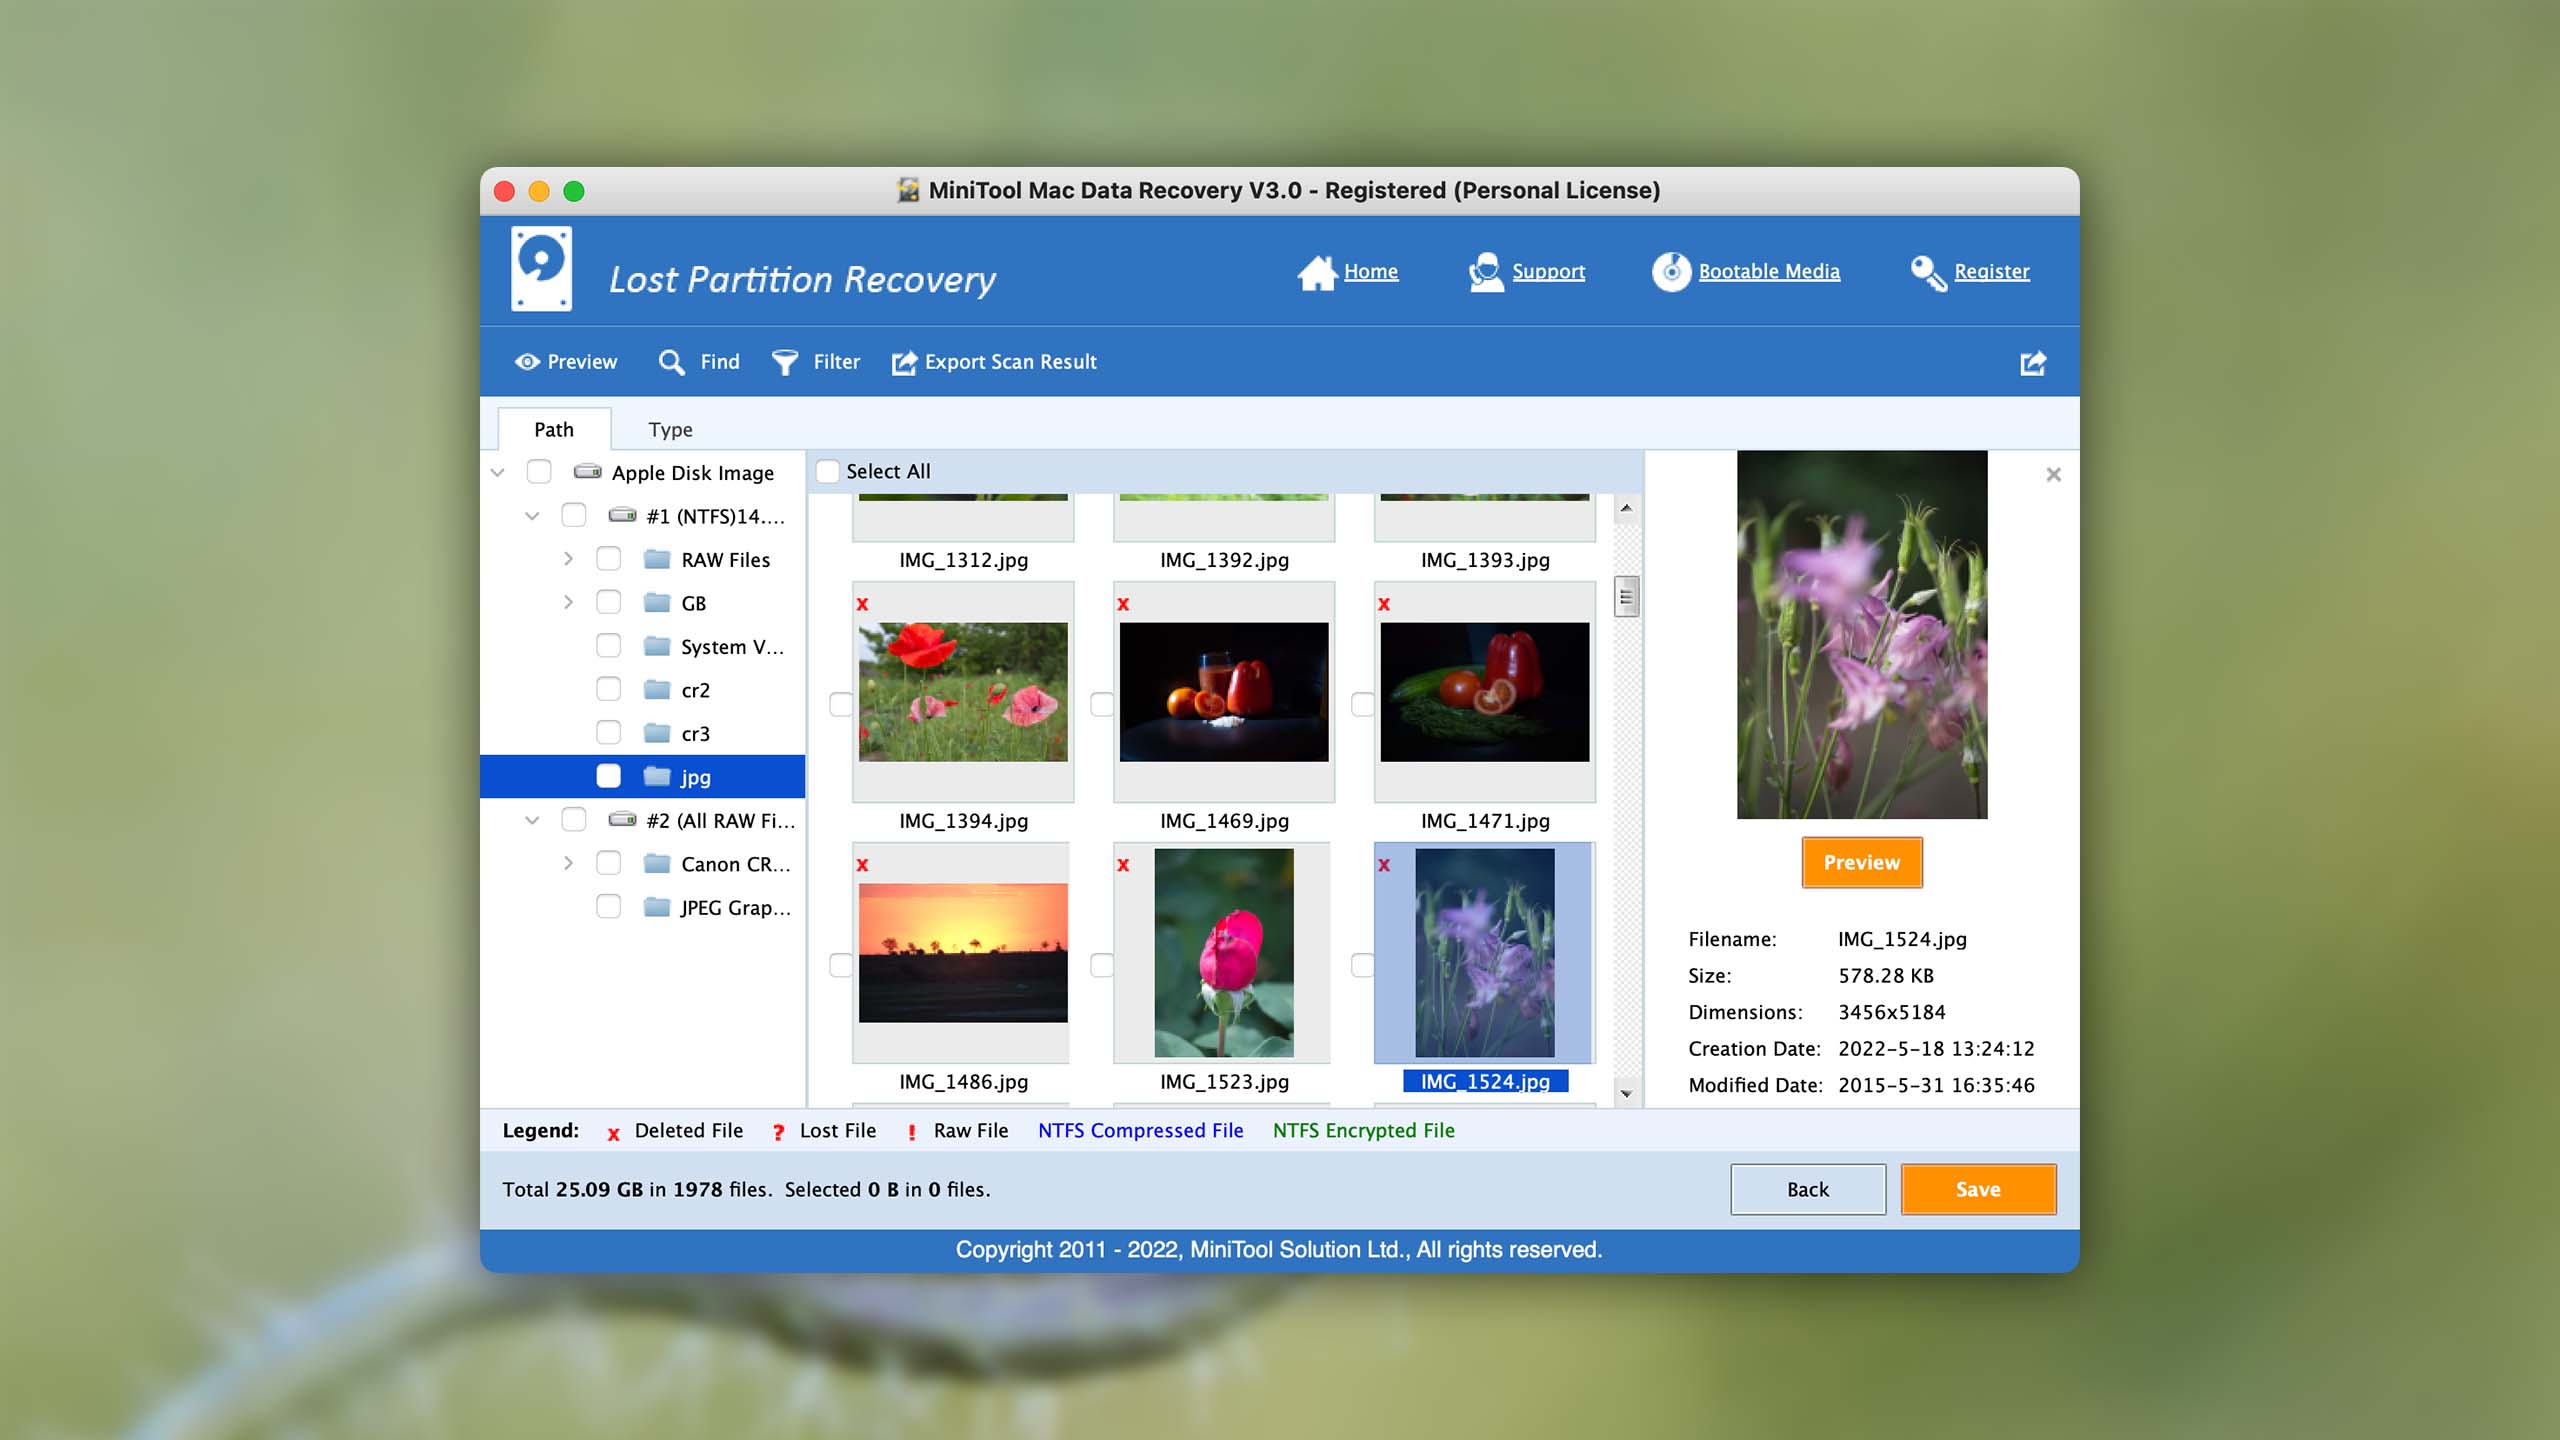Click the Back button
The image size is (2560, 1440).
(1808, 1189)
